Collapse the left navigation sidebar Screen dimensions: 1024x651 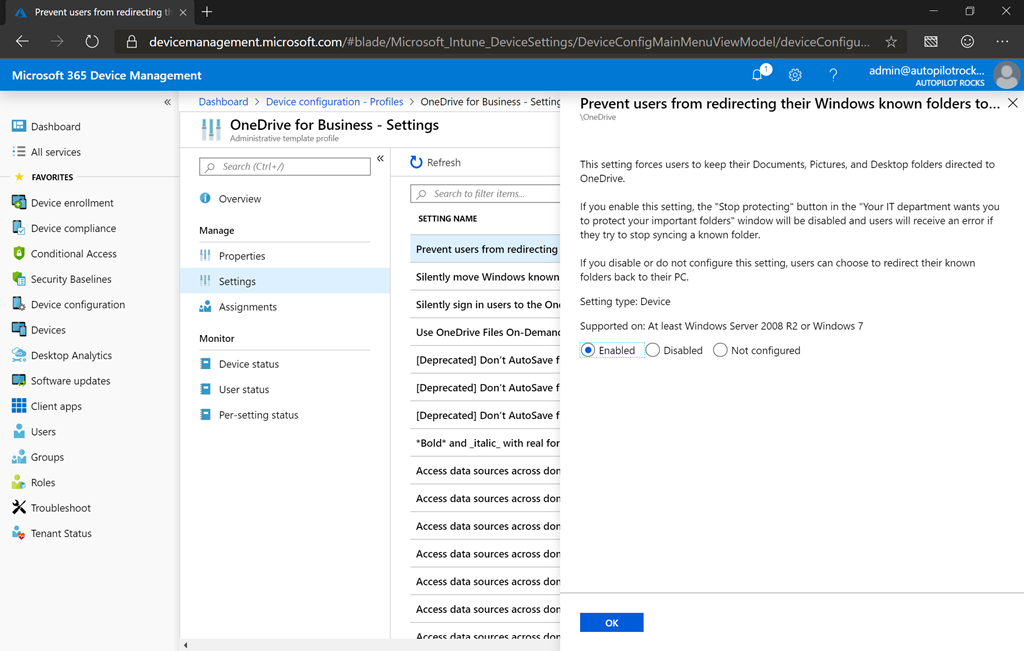point(167,102)
